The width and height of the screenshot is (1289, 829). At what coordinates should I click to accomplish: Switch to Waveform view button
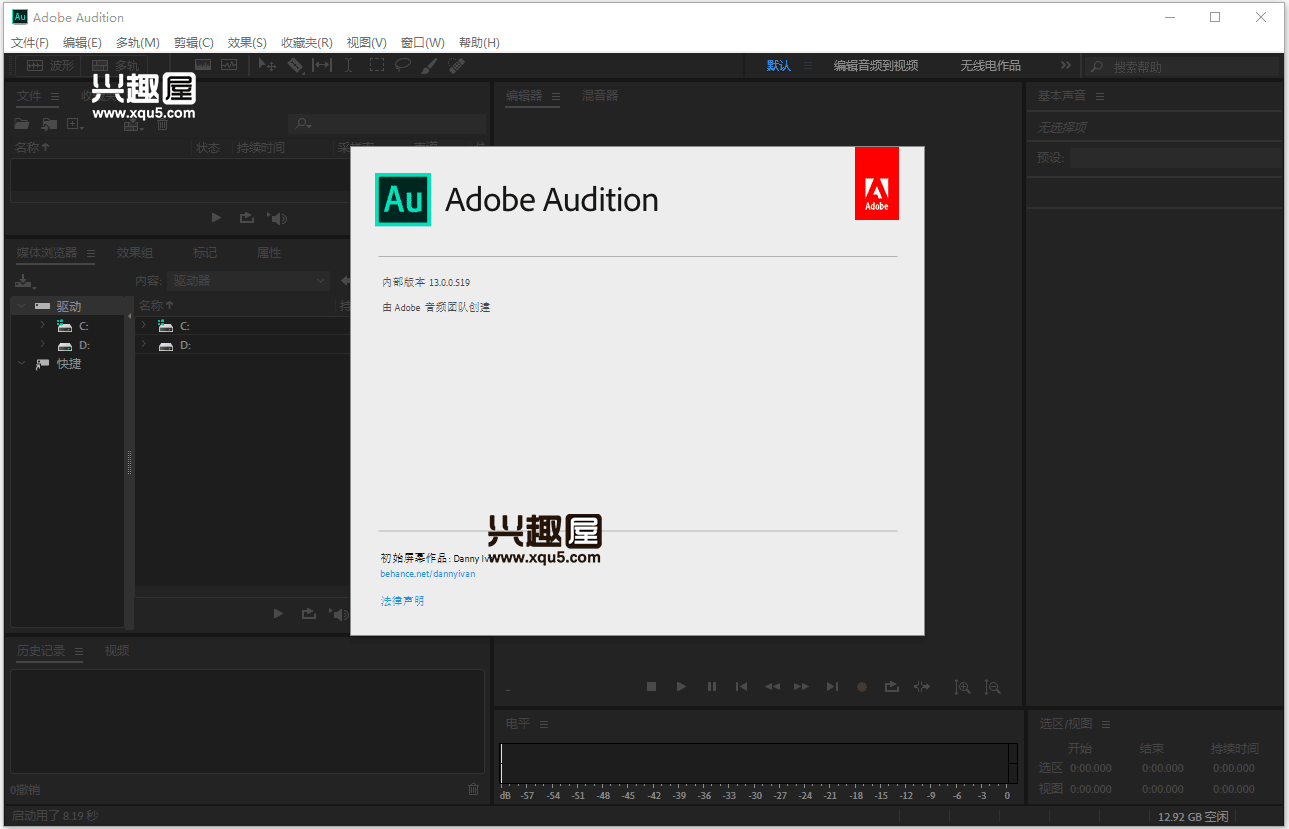click(49, 65)
